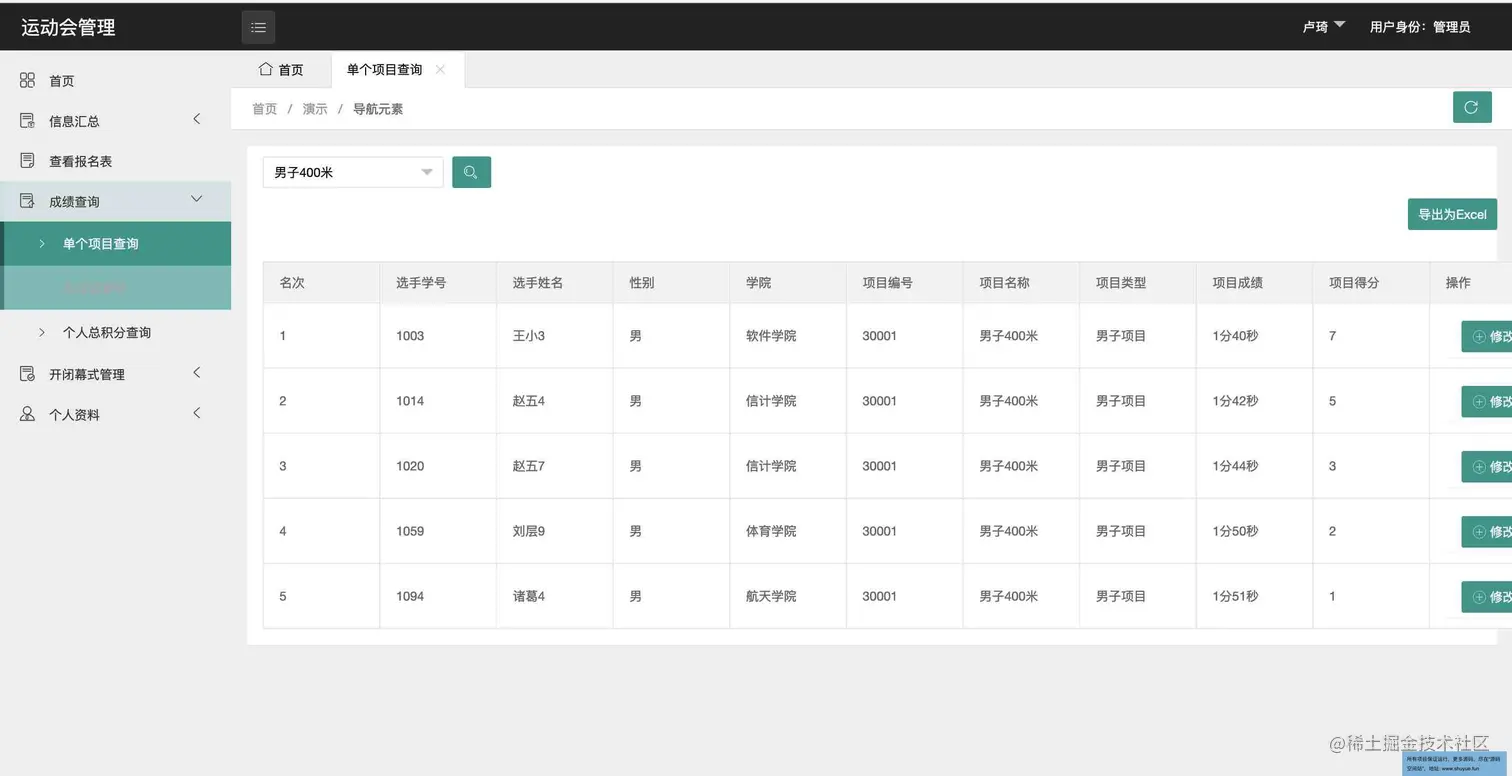
Task: Click the 演示 breadcrumb link
Action: coord(315,109)
